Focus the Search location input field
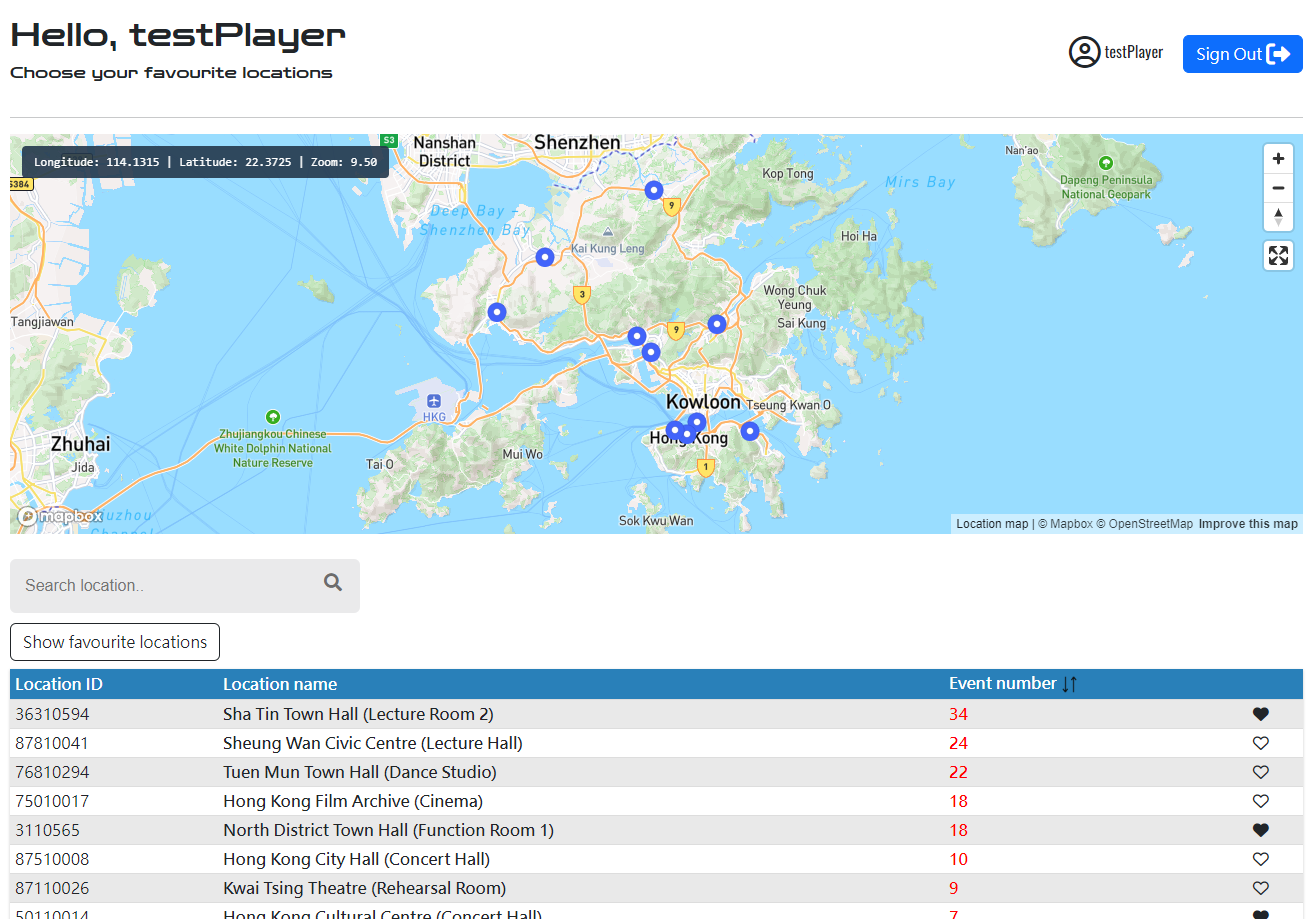 point(165,585)
